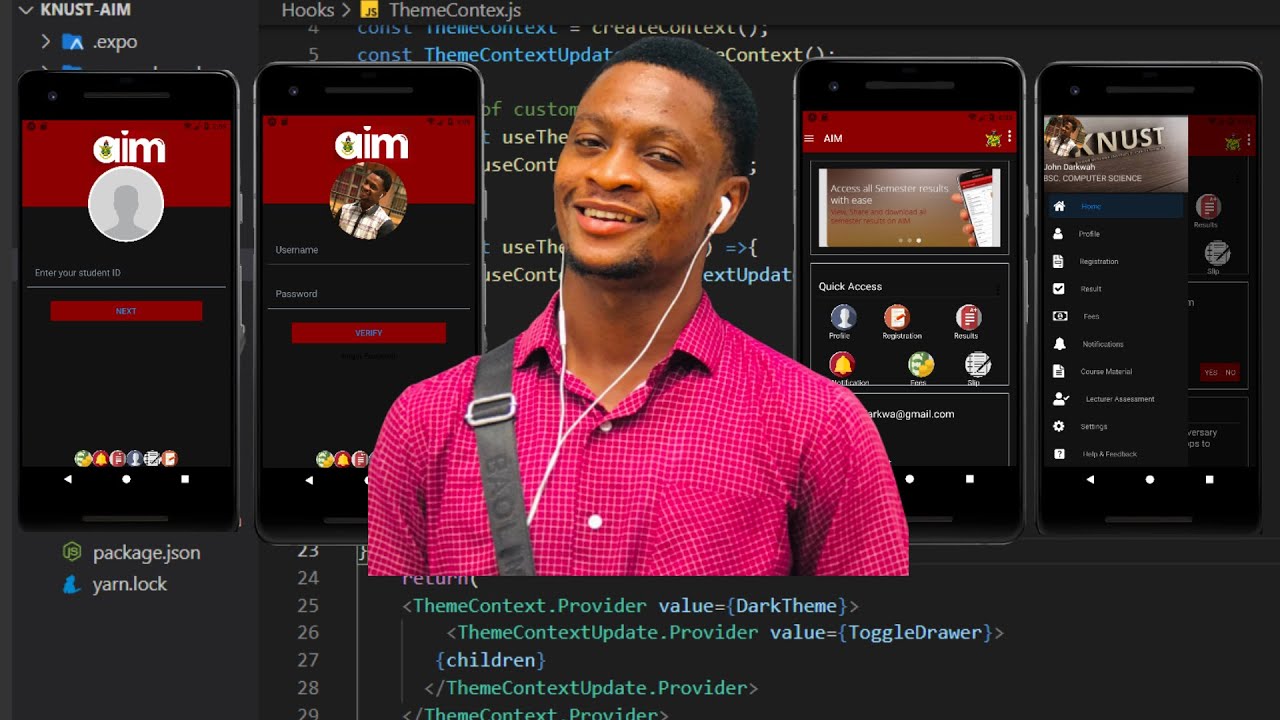
Task: Tap the Course Material document icon in drawer
Action: coord(1059,371)
